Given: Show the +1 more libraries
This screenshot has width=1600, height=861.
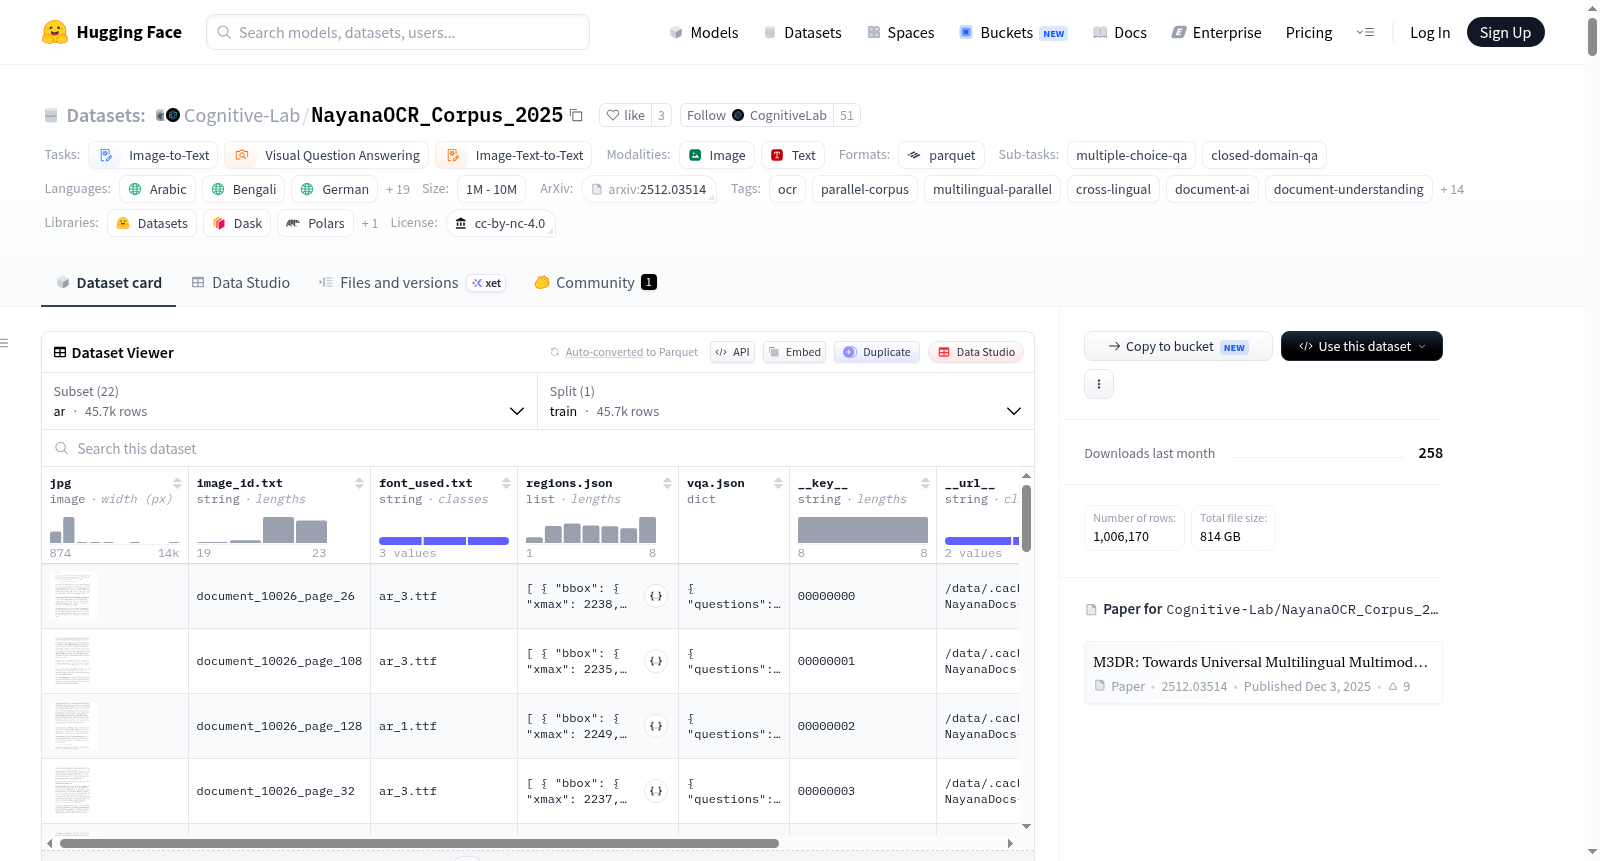Looking at the screenshot, I should (x=370, y=223).
